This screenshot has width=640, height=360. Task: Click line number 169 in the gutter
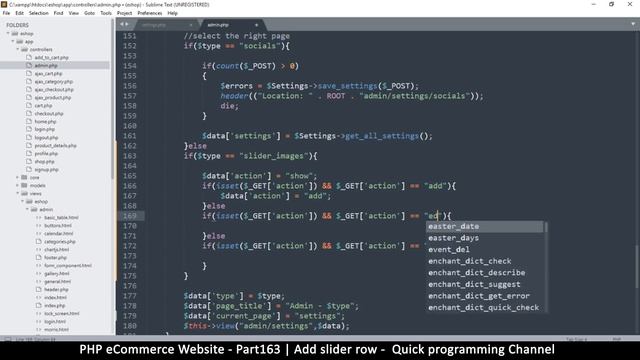130,216
